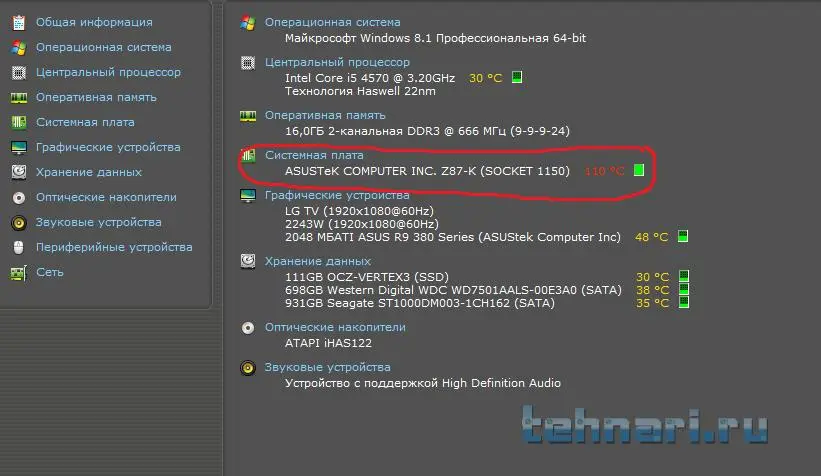Open the Операционная система heading link
The width and height of the screenshot is (821, 476).
click(332, 22)
